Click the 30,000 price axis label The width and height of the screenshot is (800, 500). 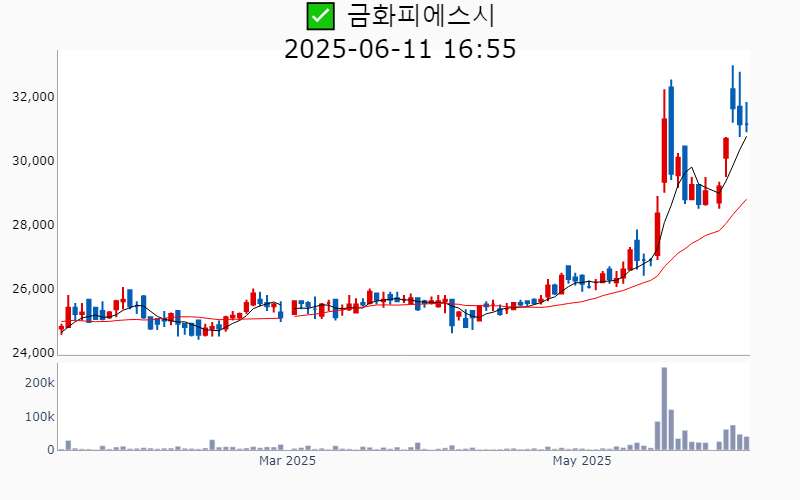[33, 161]
